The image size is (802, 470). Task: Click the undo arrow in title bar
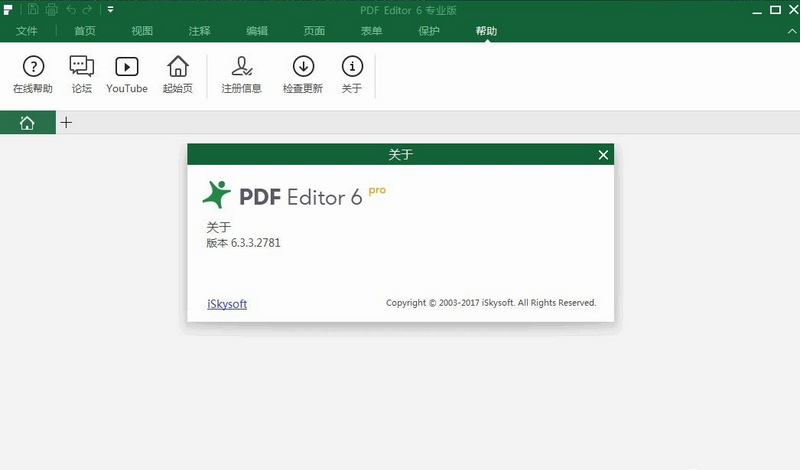pyautogui.click(x=71, y=9)
